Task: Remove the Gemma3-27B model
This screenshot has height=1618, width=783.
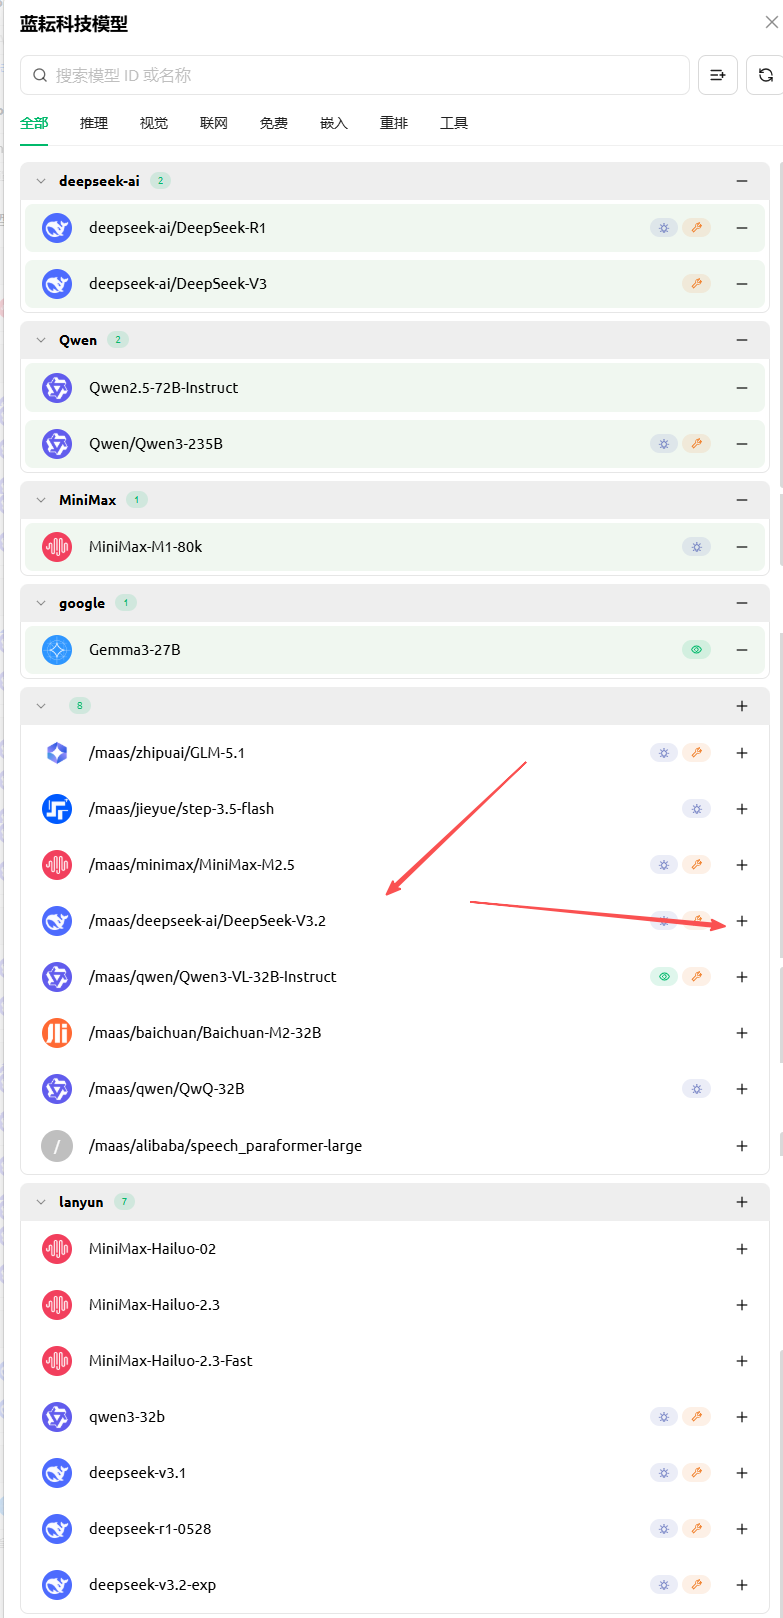Action: pos(742,650)
